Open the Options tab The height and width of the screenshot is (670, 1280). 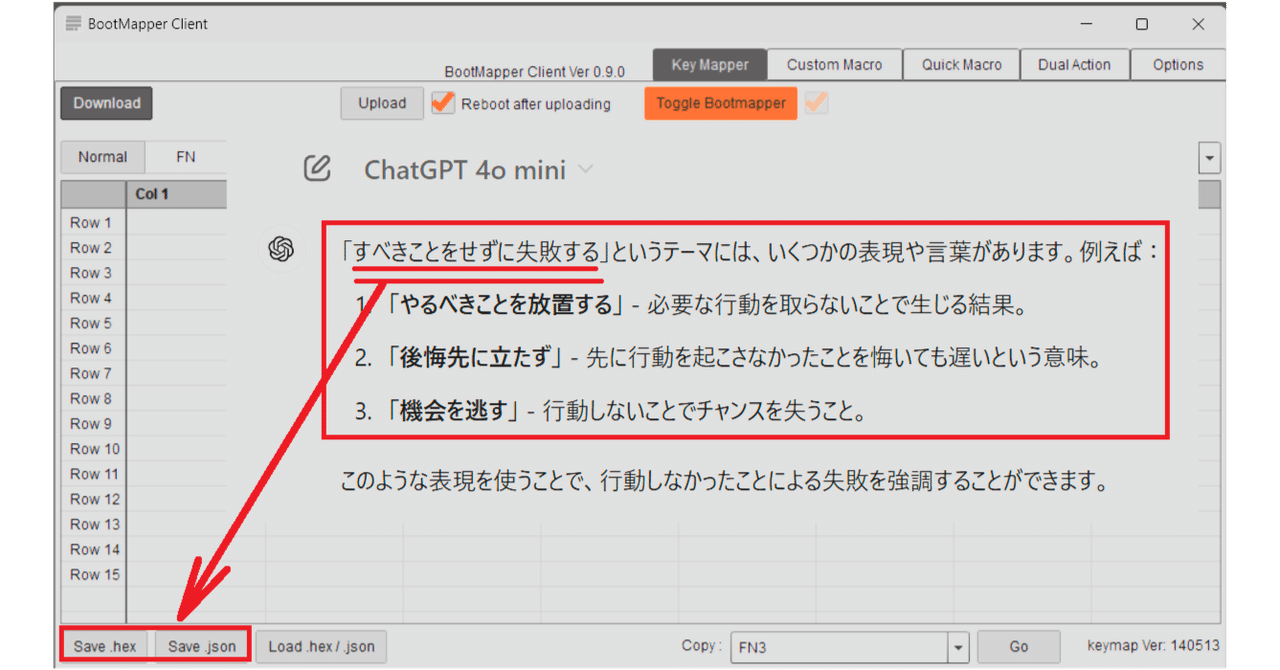tap(1177, 64)
